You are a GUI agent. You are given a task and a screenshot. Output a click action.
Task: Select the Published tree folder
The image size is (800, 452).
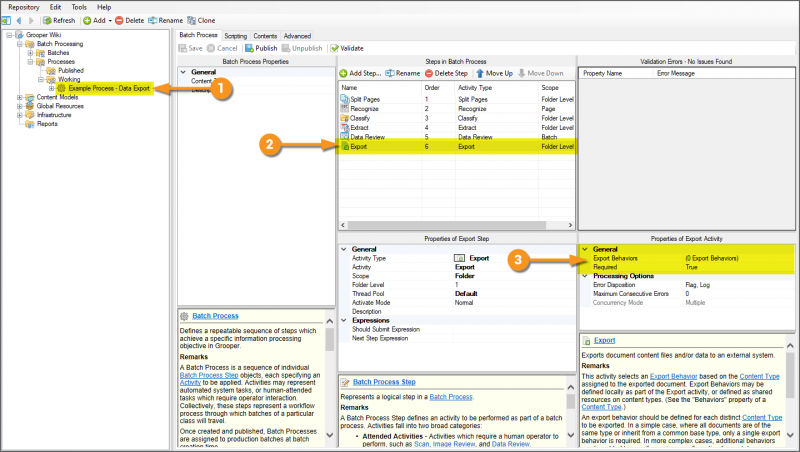tap(70, 70)
